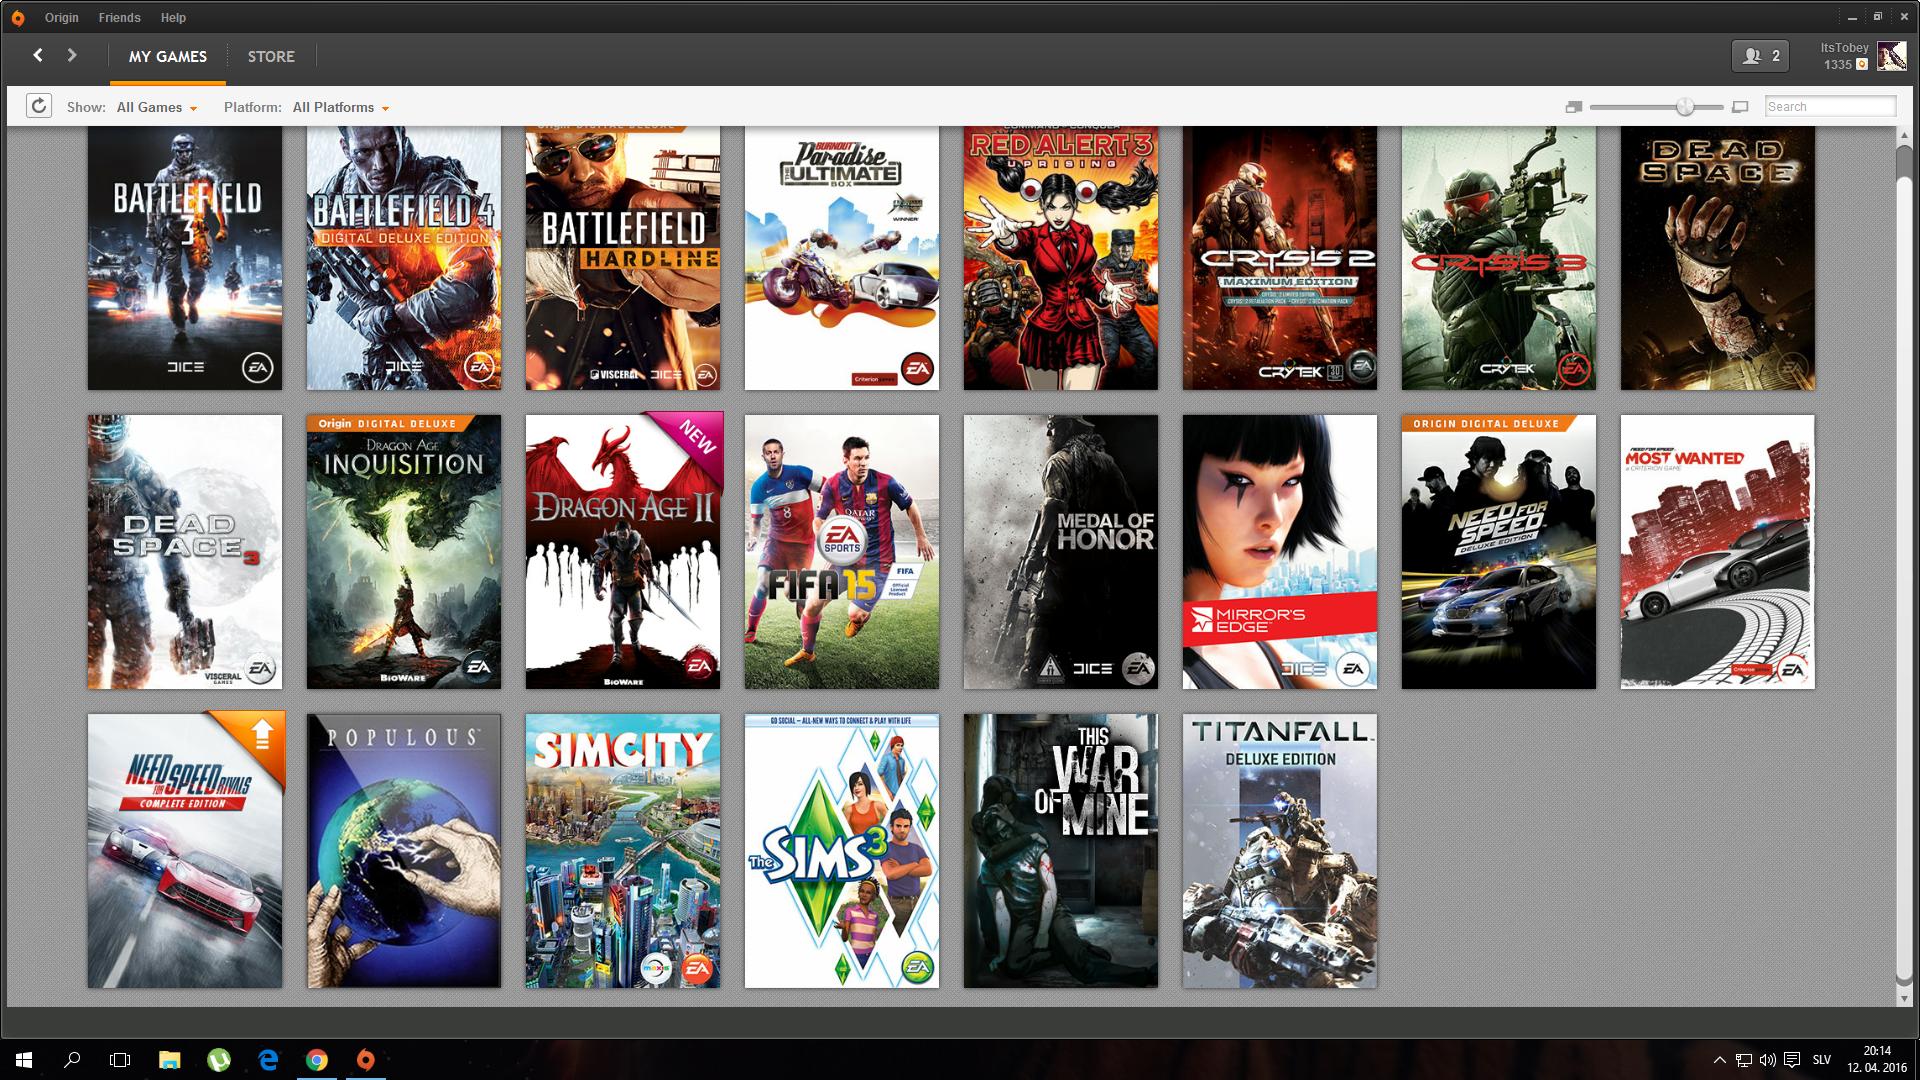Click the tile size slider handle

point(1685,107)
